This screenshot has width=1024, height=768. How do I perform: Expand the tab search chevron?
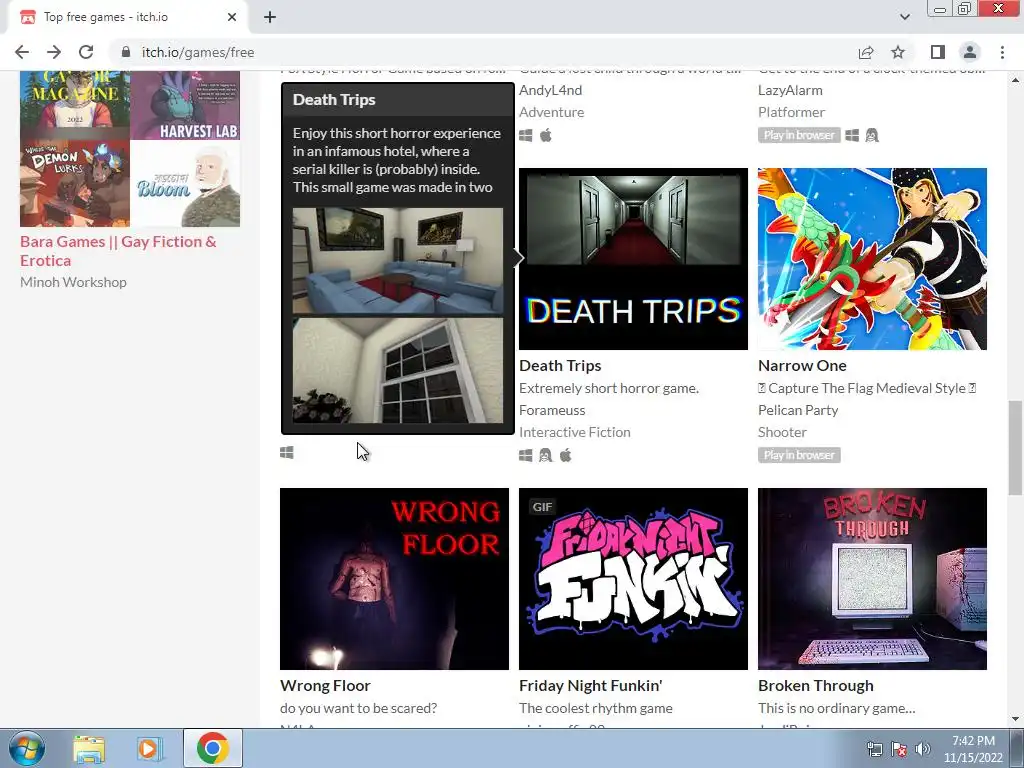pyautogui.click(x=904, y=17)
